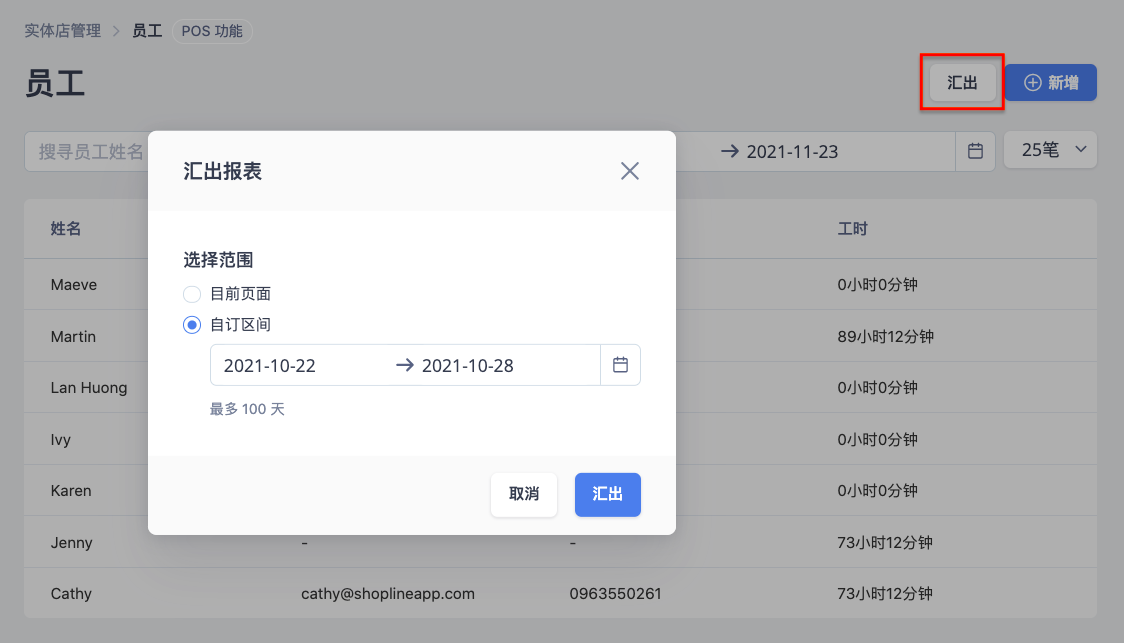Screen dimensions: 1124x643
Task: Select the Ivy employee row
Action: pyautogui.click(x=561, y=439)
